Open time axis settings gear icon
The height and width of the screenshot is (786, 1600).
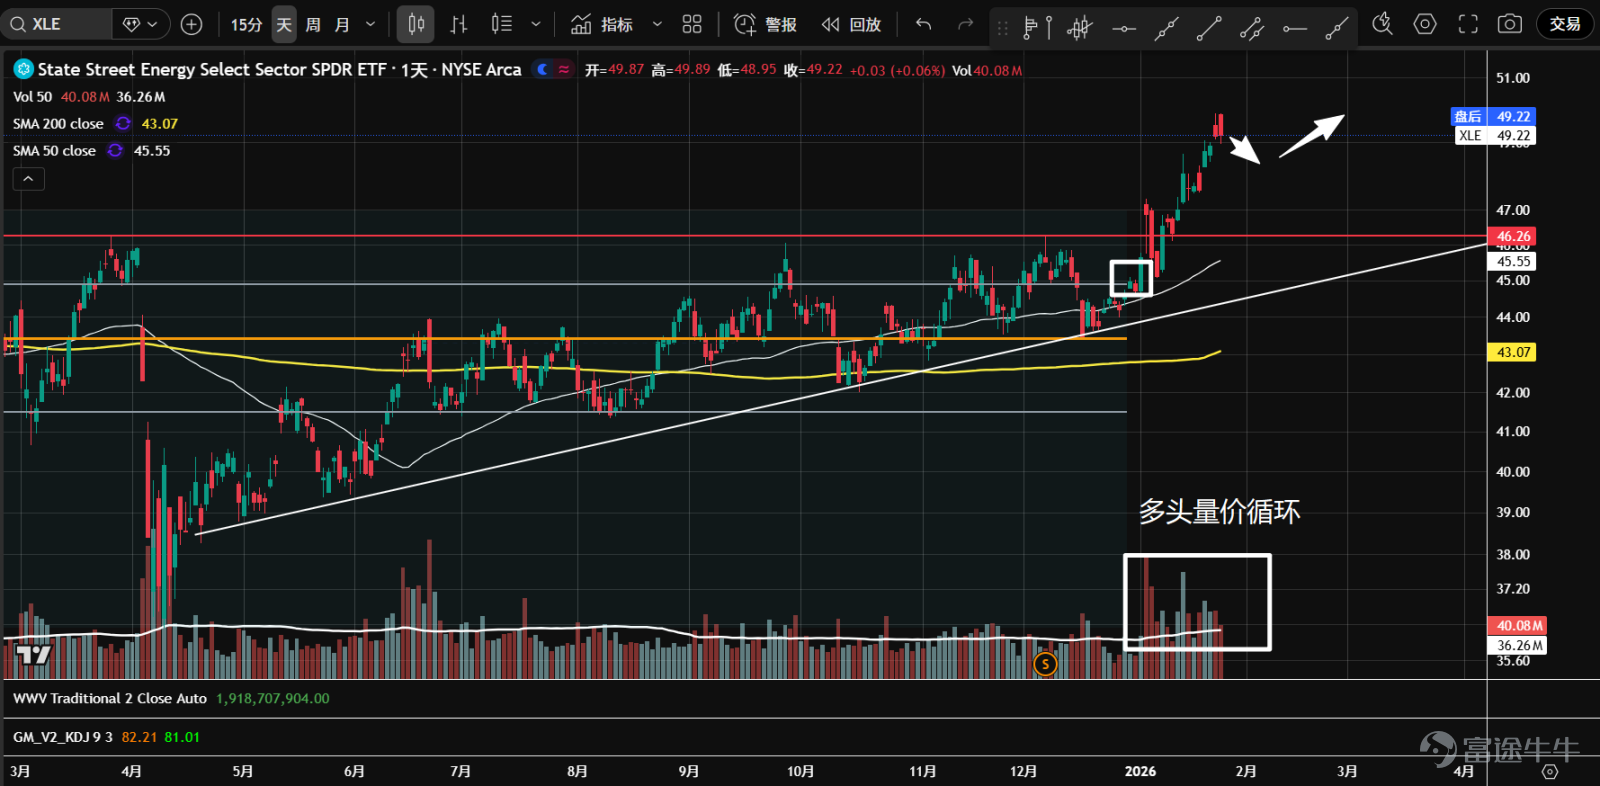tap(1549, 772)
